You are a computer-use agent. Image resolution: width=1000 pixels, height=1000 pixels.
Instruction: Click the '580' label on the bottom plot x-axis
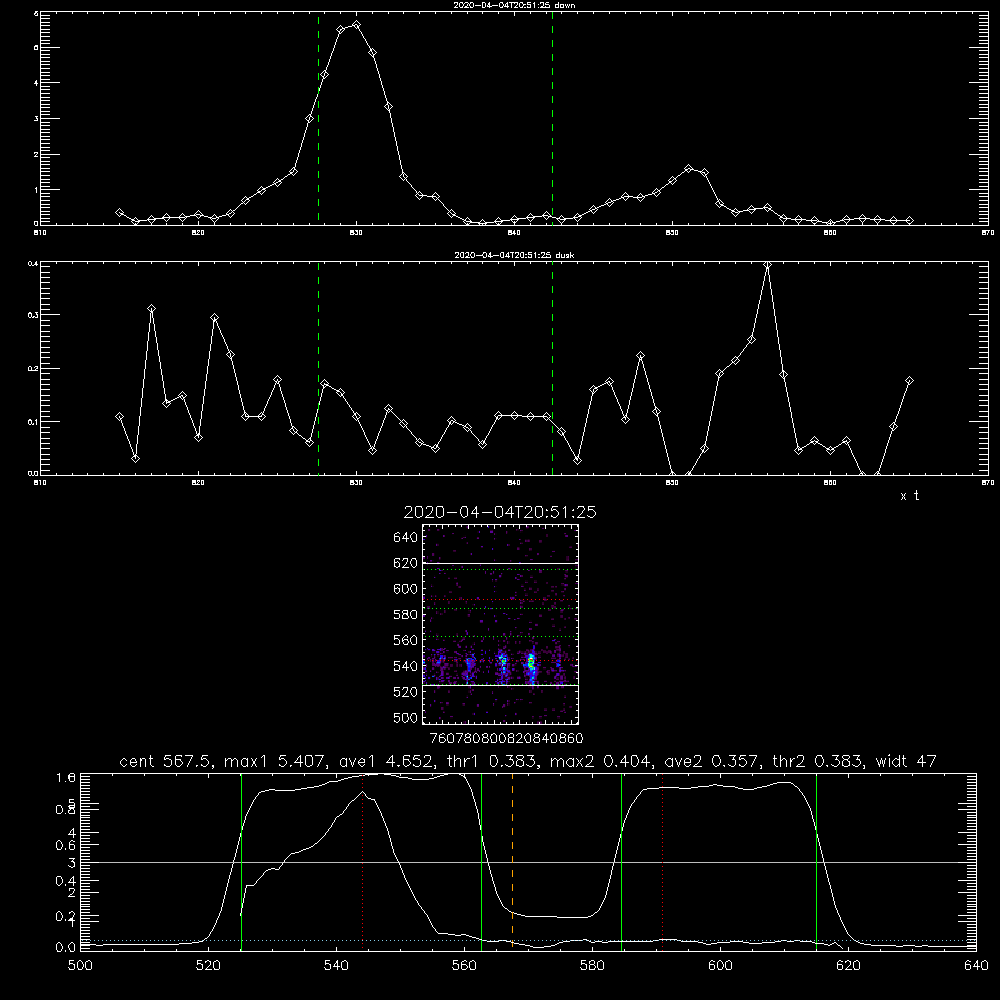pos(592,966)
